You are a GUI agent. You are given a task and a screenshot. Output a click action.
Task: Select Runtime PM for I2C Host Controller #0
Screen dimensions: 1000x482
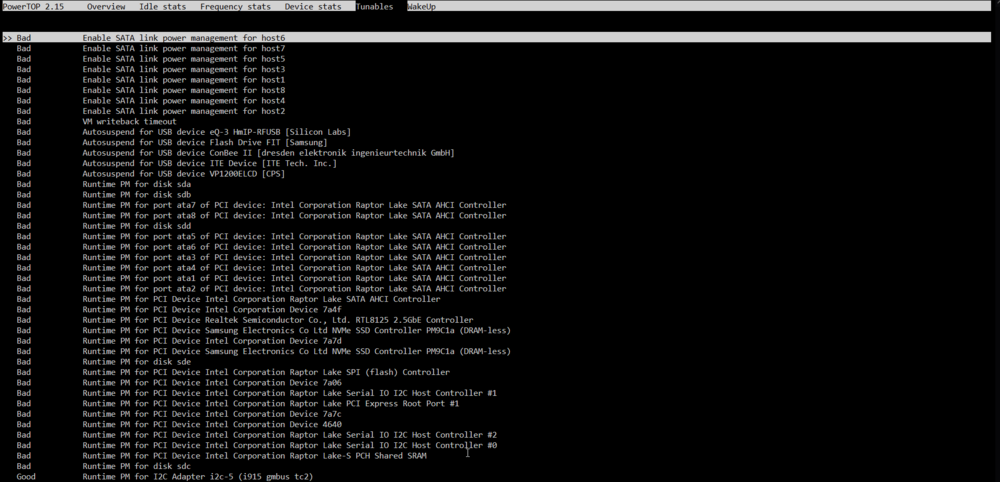pos(256,446)
